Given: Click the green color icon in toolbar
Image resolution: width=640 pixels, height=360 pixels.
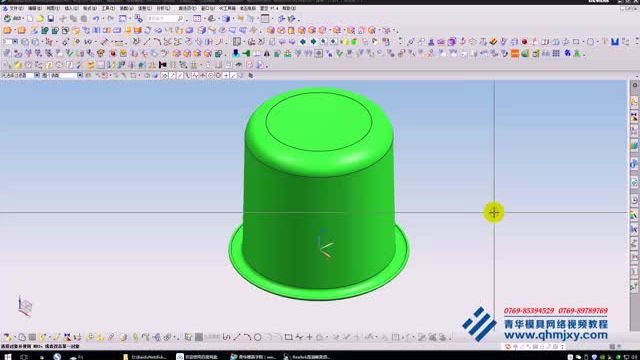Looking at the screenshot, I should tap(525, 53).
